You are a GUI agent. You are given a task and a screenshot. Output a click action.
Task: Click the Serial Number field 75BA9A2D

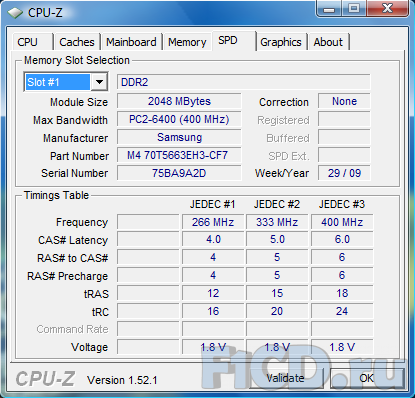[179, 173]
